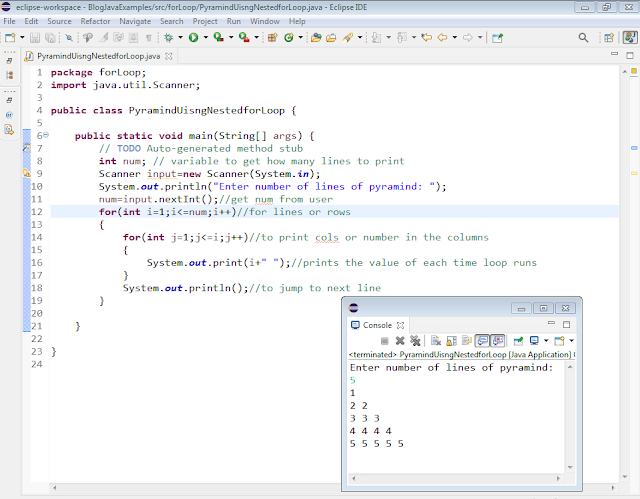Click the Save toolbar icon
Viewport: 640px width, 499px height.
35,38
